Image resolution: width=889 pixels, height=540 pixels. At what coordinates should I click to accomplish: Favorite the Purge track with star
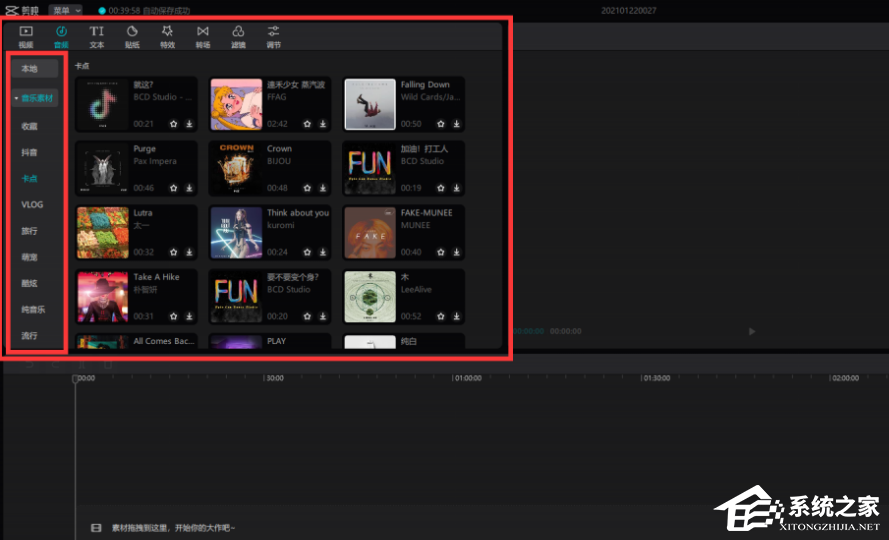173,188
